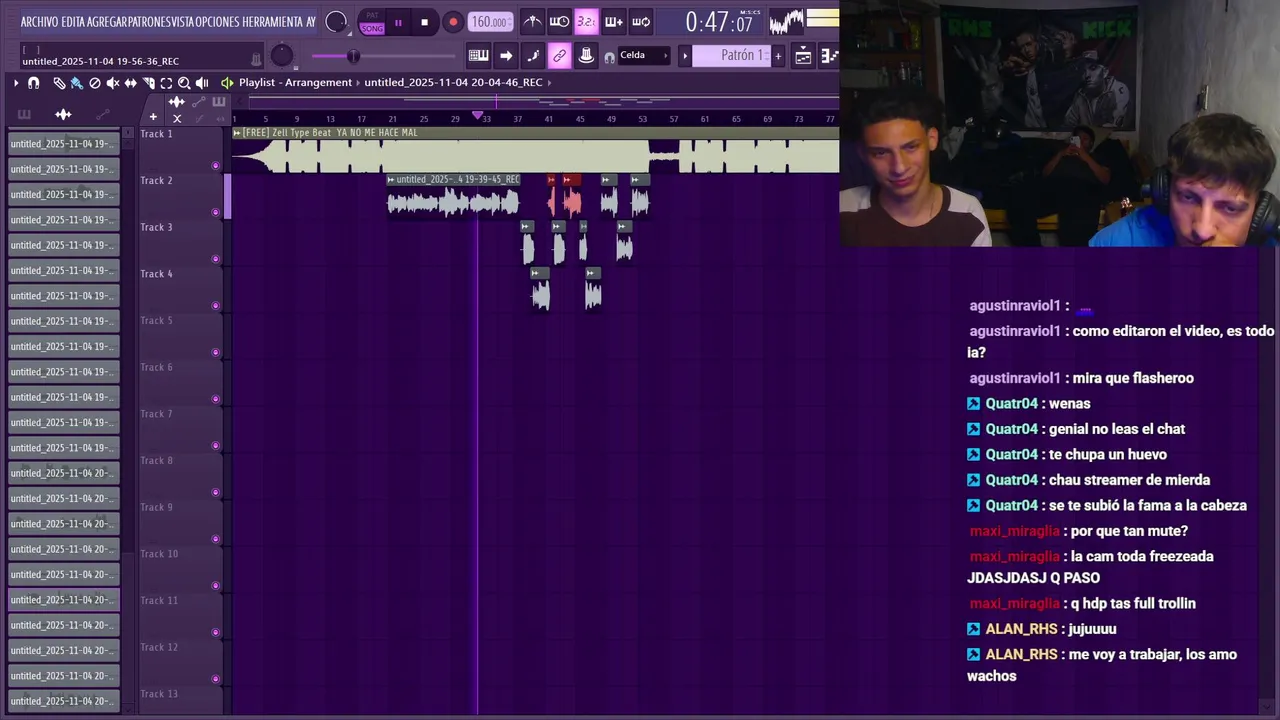Select the Delete tool
1280x720 pixels.
[95, 83]
